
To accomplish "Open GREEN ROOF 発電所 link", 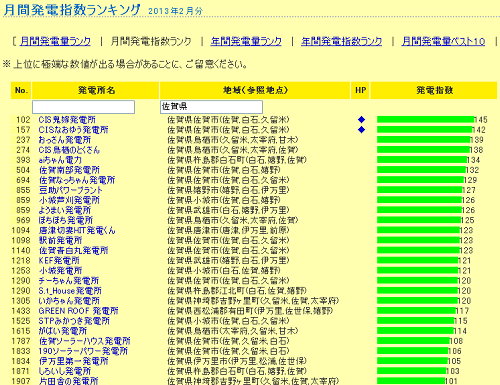I will point(78,311).
